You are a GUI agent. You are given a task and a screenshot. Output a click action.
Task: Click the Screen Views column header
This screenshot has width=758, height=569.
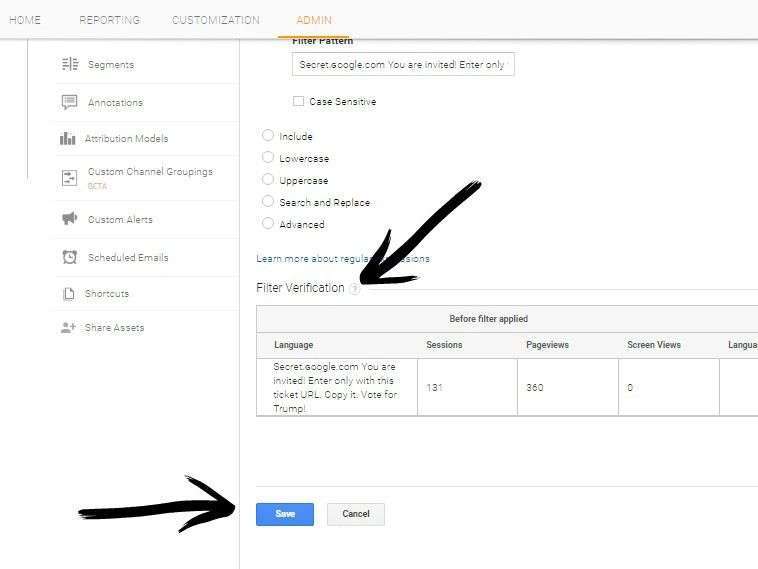[654, 345]
